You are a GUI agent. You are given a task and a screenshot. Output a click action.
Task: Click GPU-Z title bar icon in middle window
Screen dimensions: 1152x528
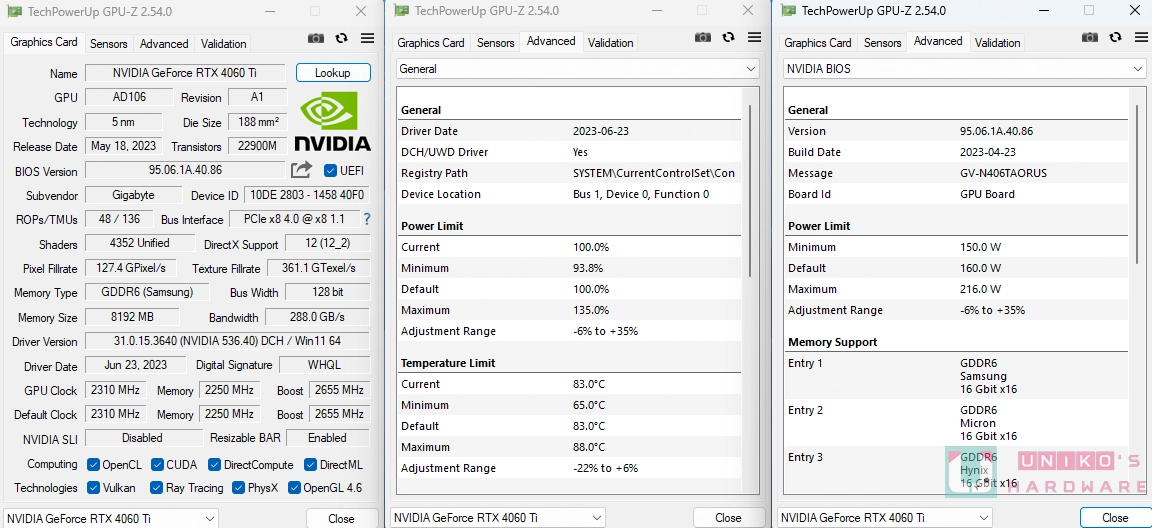coord(401,10)
